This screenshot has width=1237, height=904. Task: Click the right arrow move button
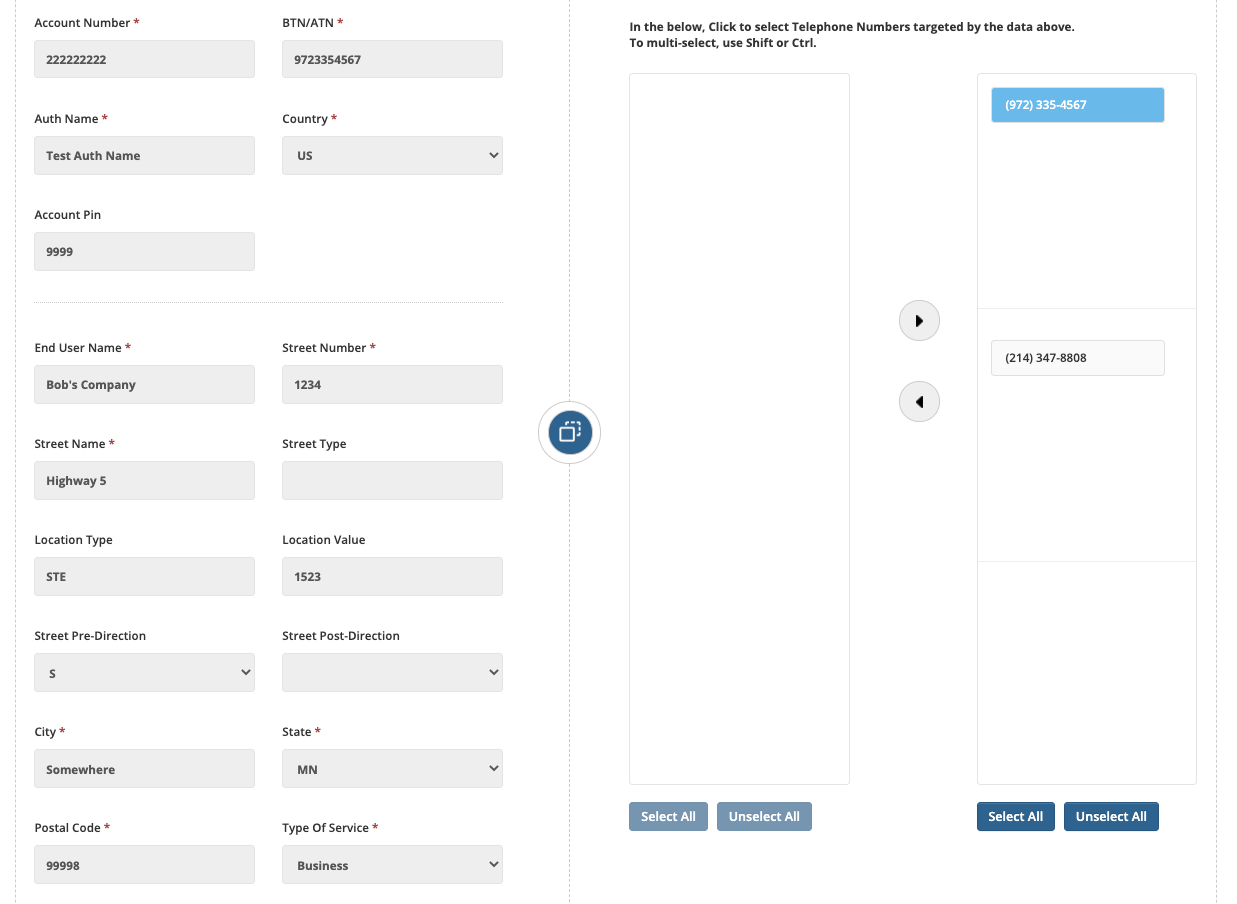[919, 321]
